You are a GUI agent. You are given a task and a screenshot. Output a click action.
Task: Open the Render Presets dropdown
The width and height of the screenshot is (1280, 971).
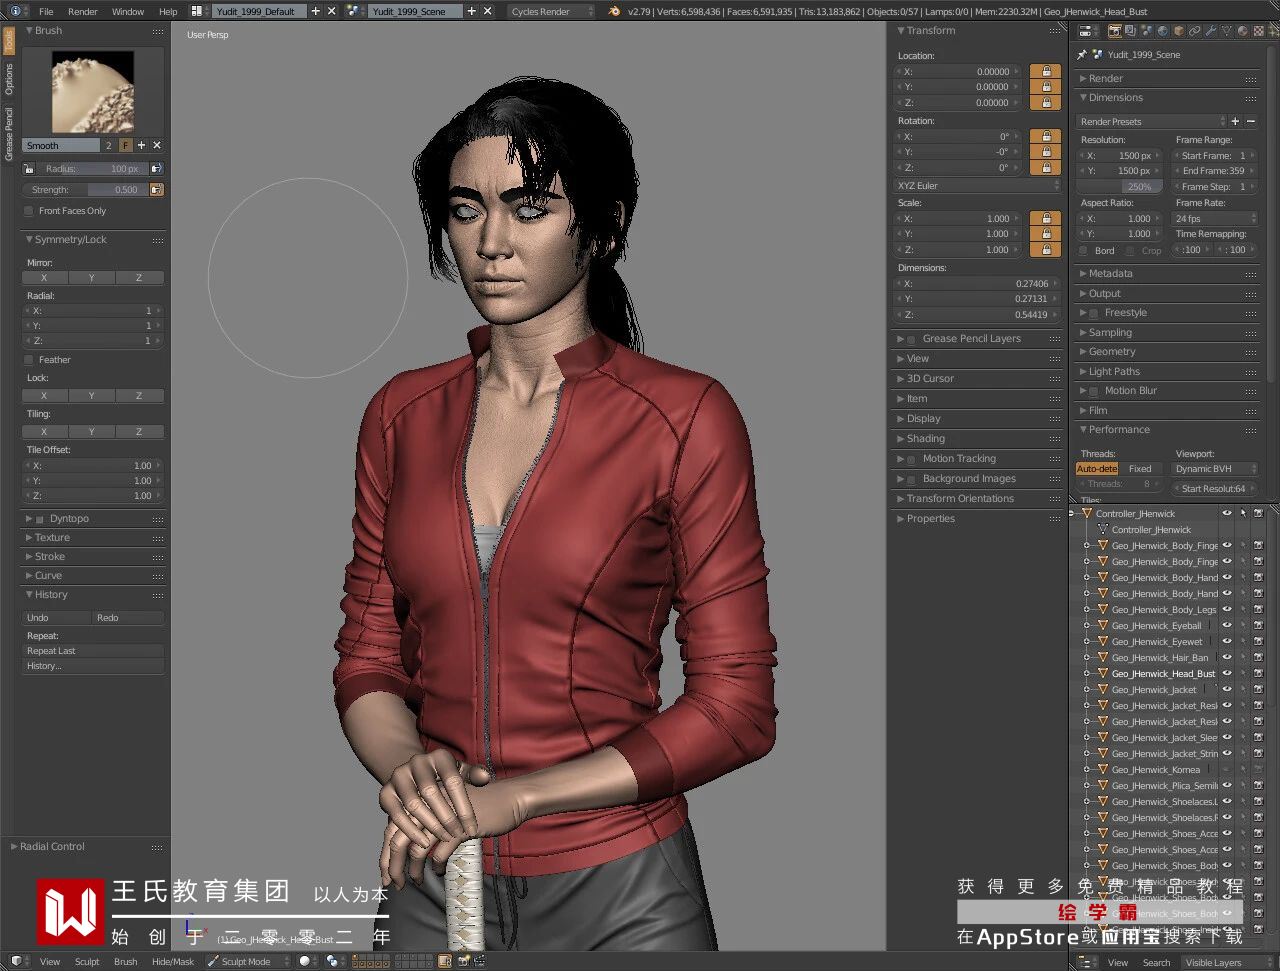pyautogui.click(x=1151, y=121)
